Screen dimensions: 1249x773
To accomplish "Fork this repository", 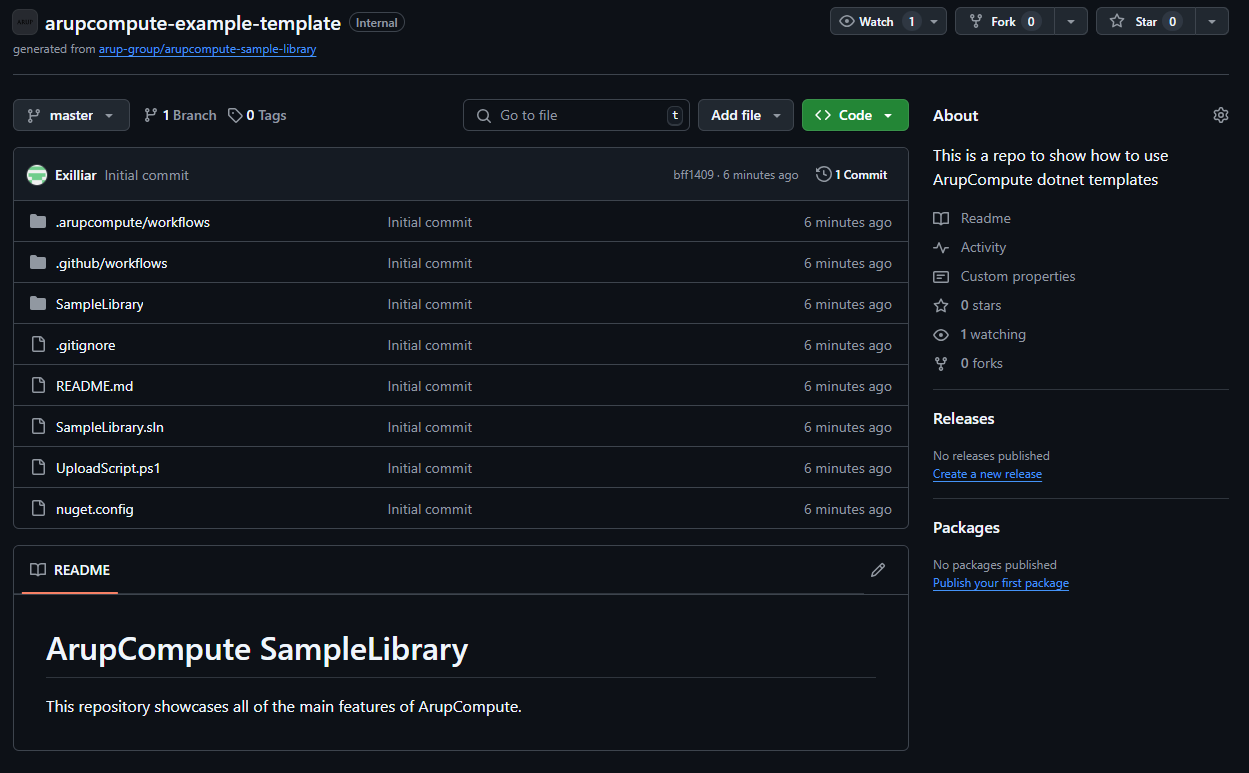I will [1005, 21].
